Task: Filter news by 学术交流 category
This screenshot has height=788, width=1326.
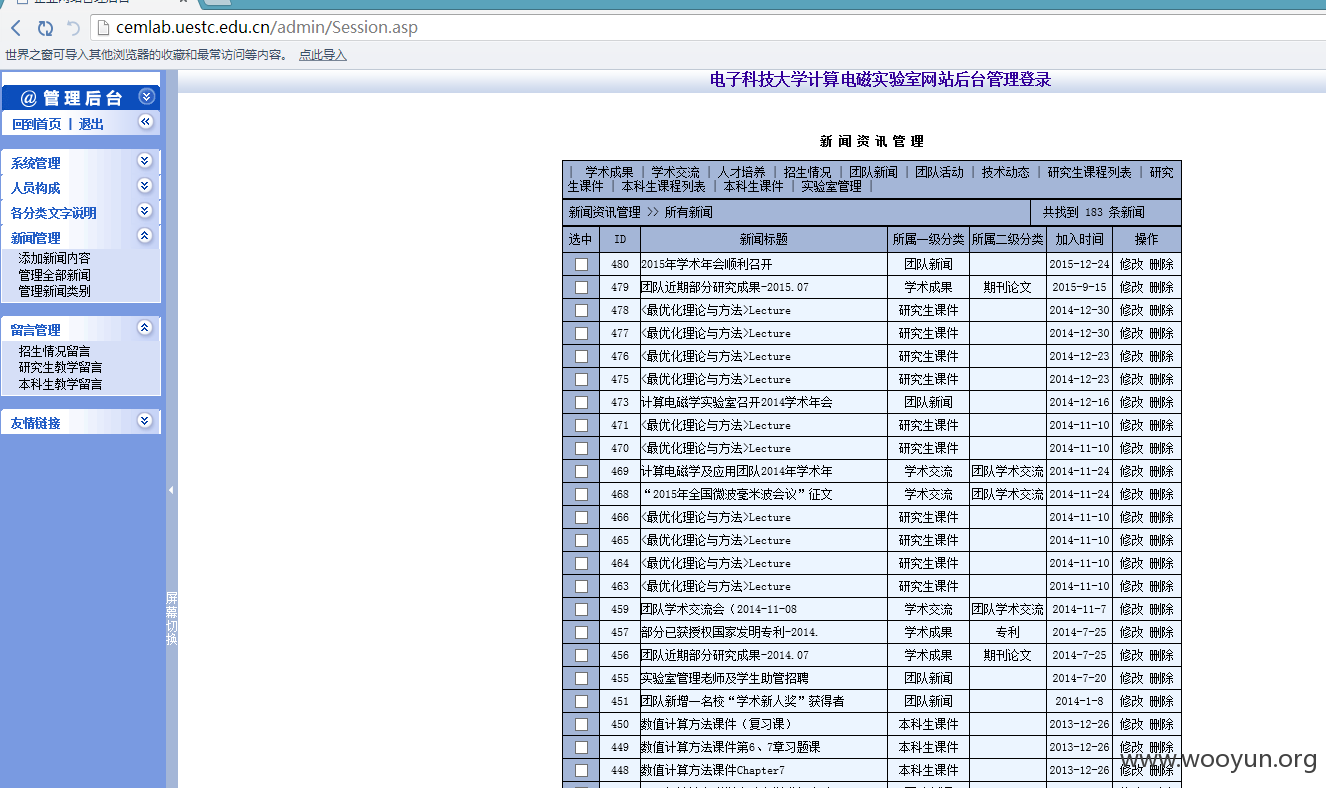Action: tap(675, 172)
